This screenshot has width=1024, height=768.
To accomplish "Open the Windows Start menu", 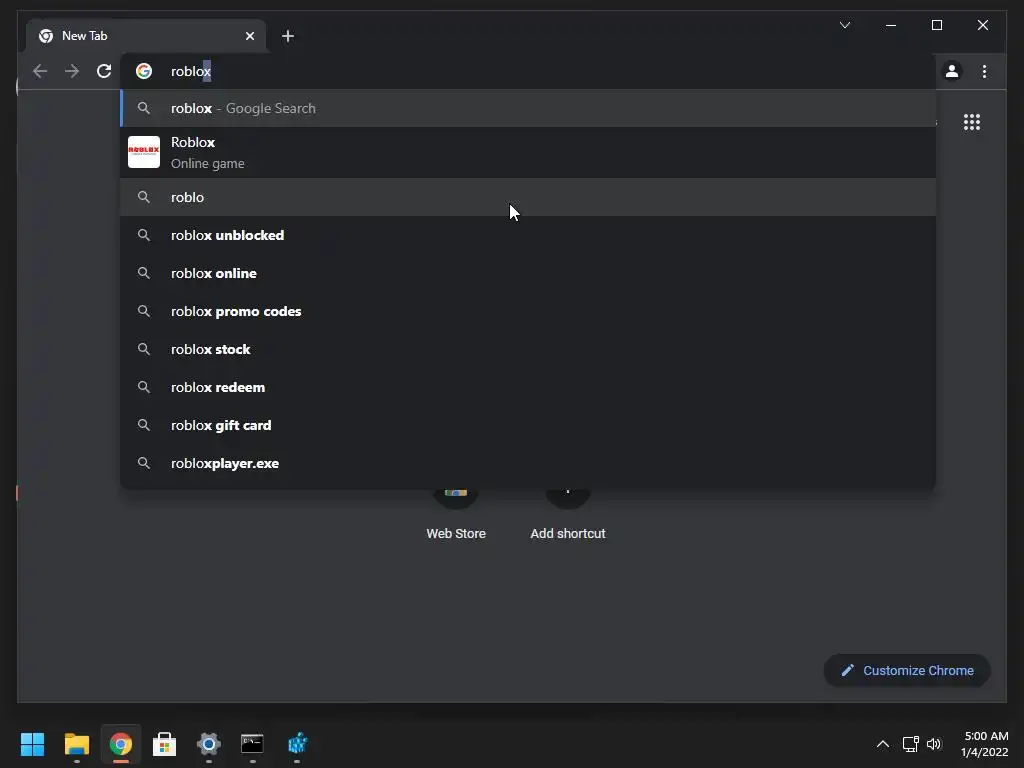I will tap(32, 744).
